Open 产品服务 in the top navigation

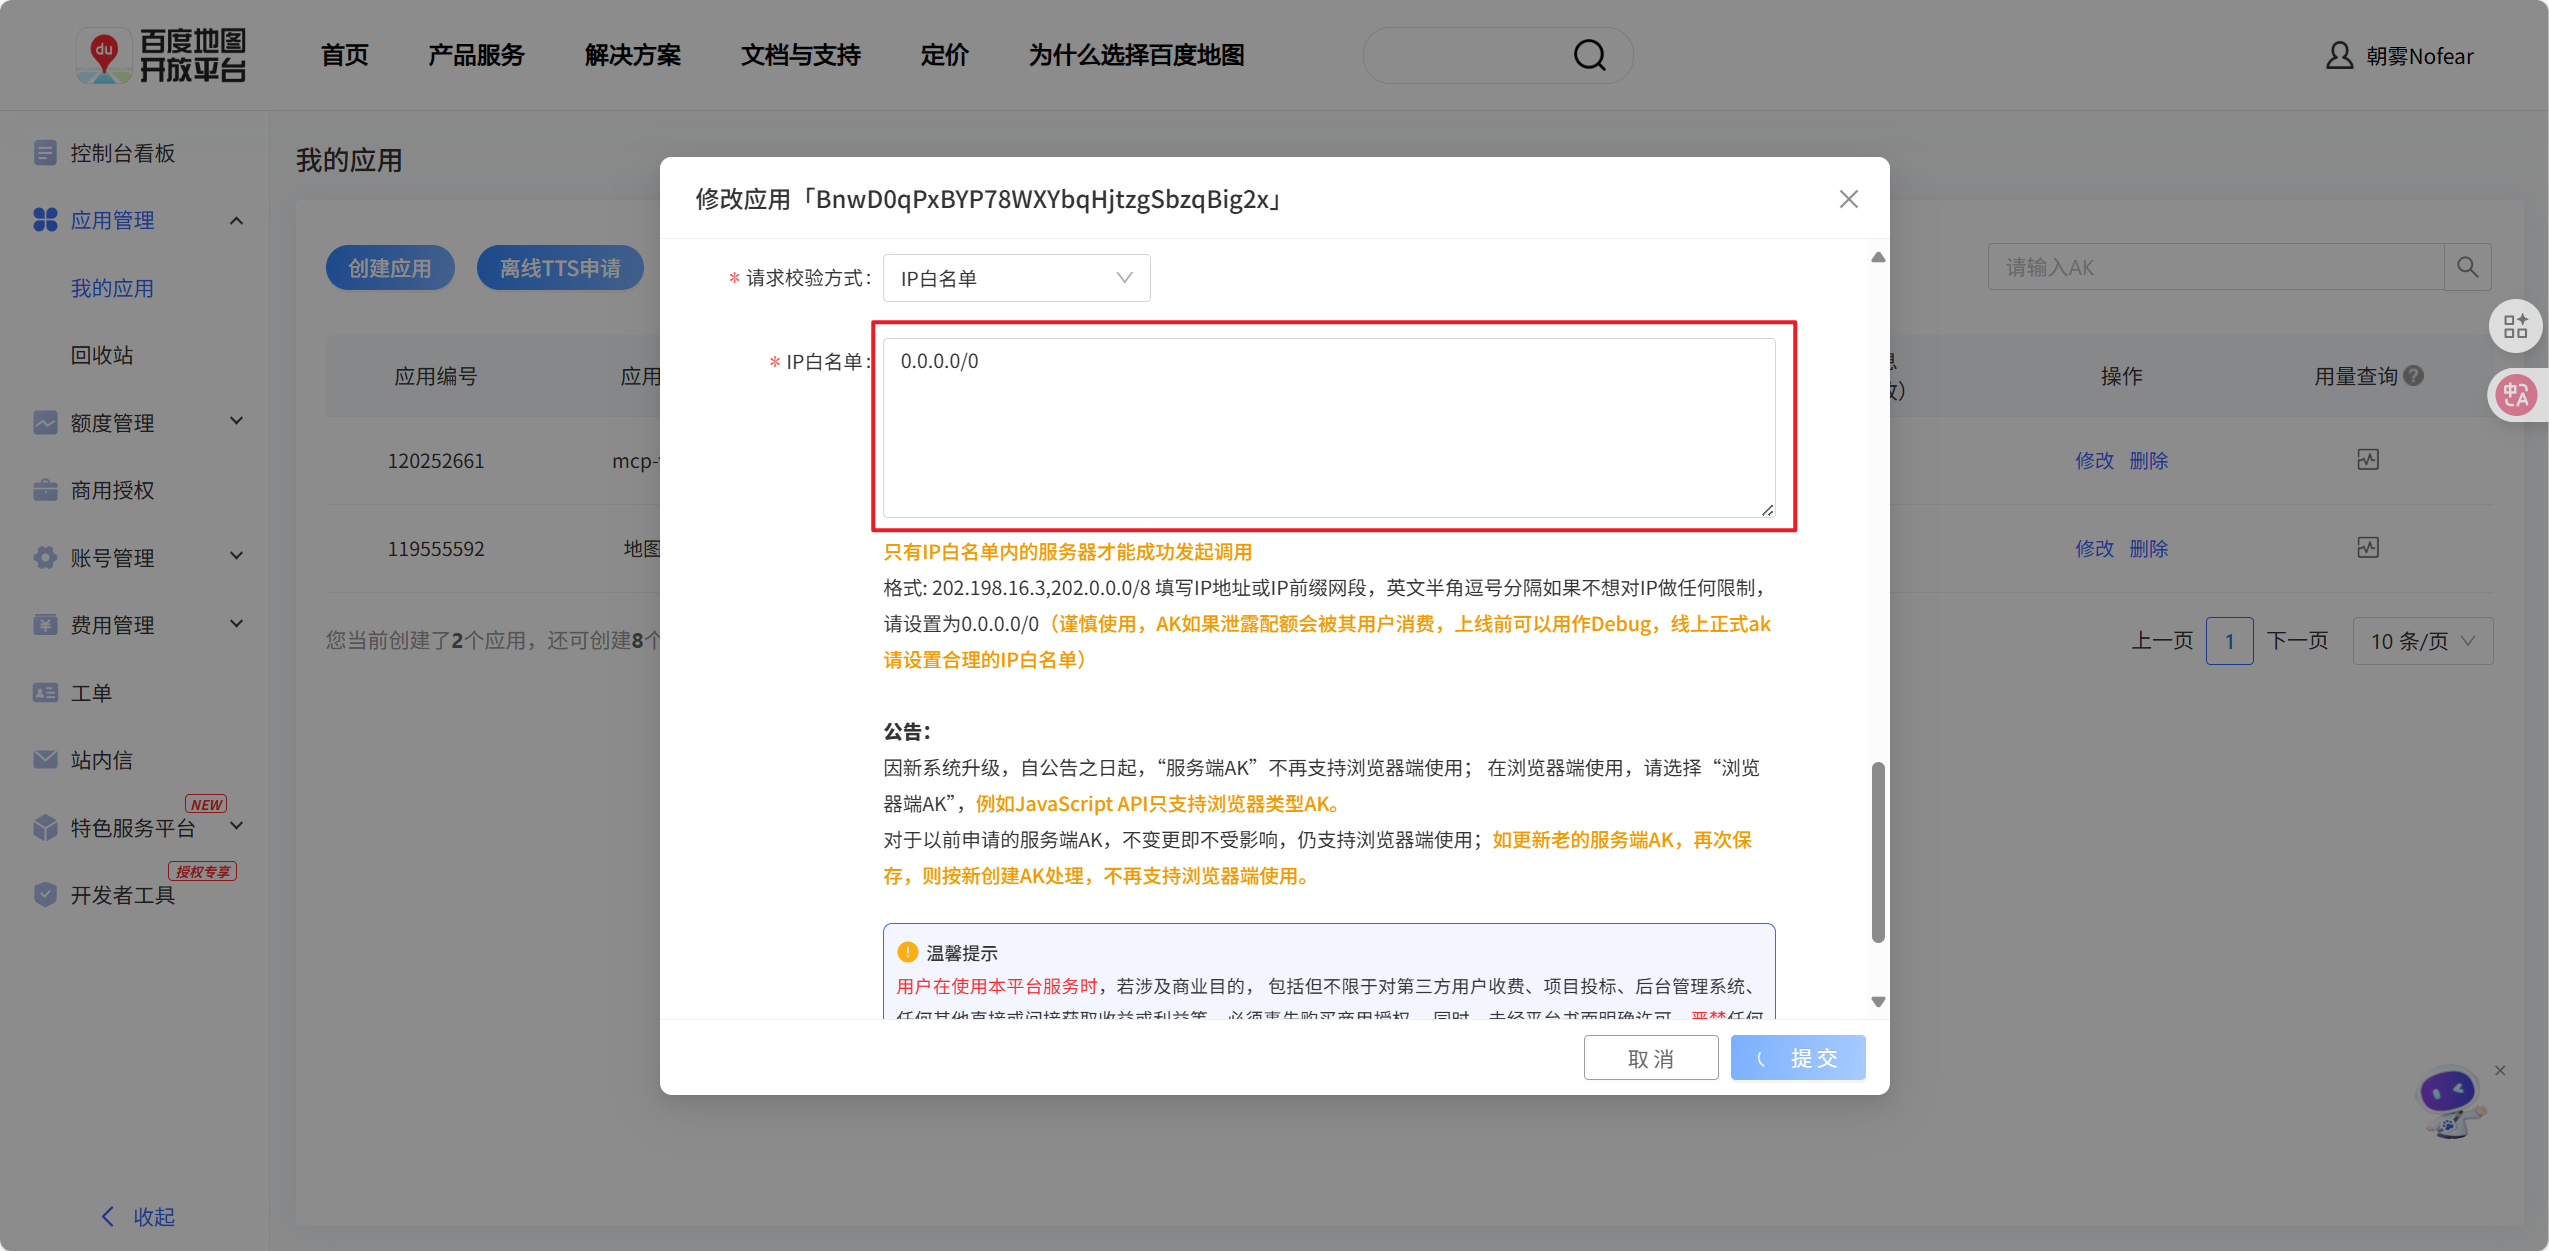[x=476, y=55]
